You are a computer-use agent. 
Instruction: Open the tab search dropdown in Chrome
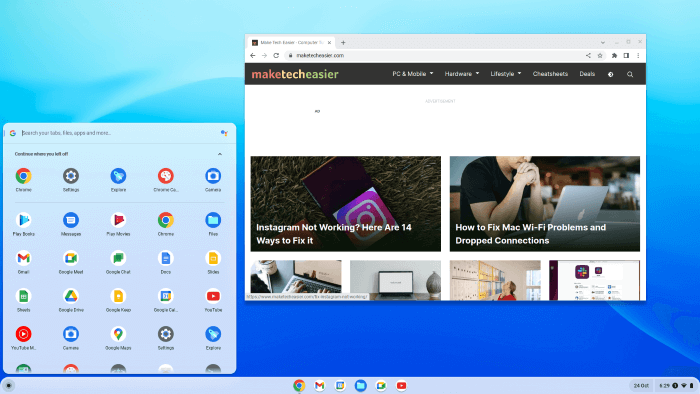tap(603, 42)
